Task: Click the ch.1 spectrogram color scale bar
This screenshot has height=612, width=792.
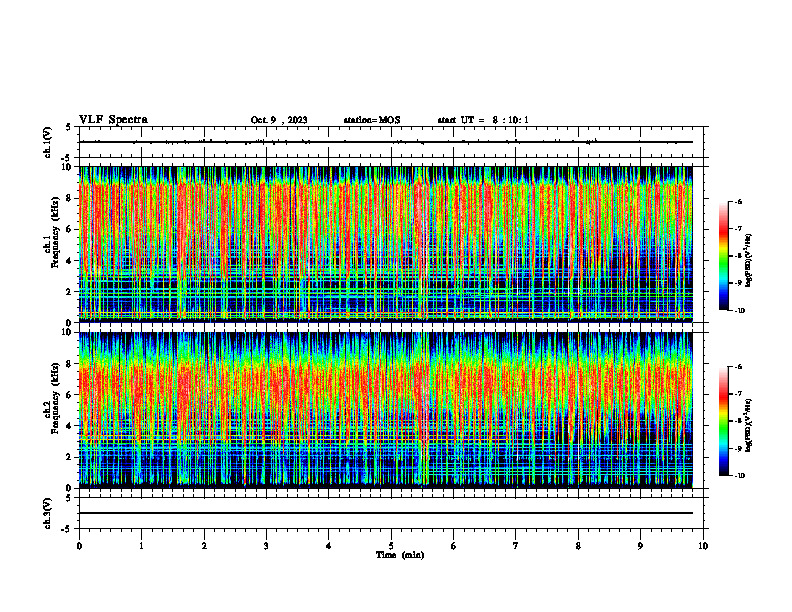Action: point(724,256)
